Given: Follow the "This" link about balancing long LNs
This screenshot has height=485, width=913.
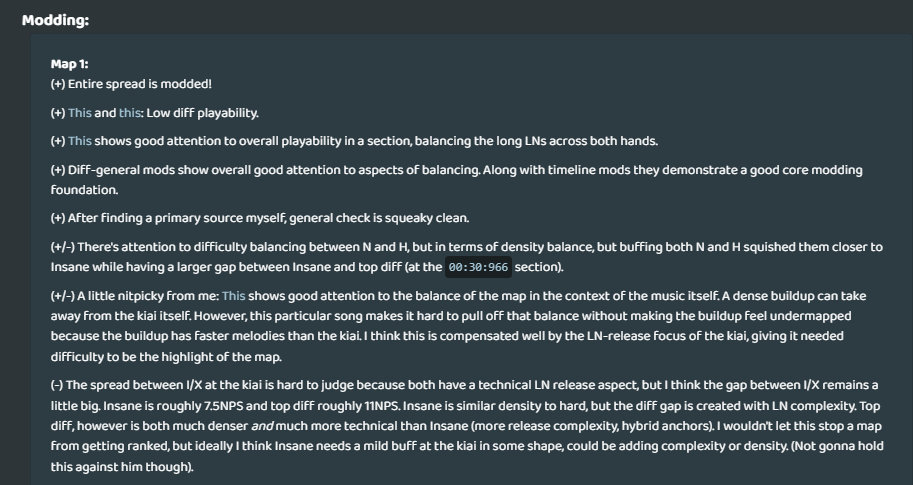Looking at the screenshot, I should pyautogui.click(x=79, y=141).
